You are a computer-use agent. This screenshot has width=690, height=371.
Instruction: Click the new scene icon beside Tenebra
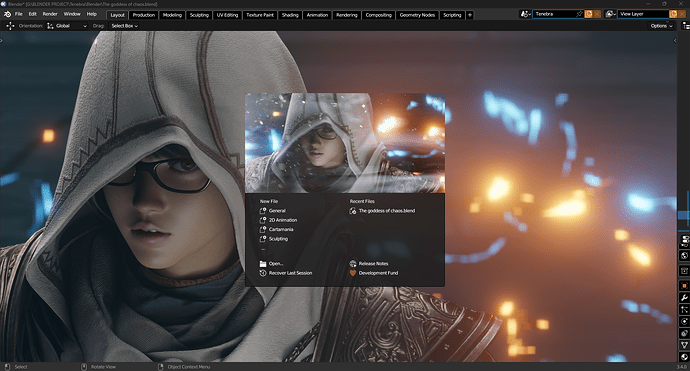point(588,14)
